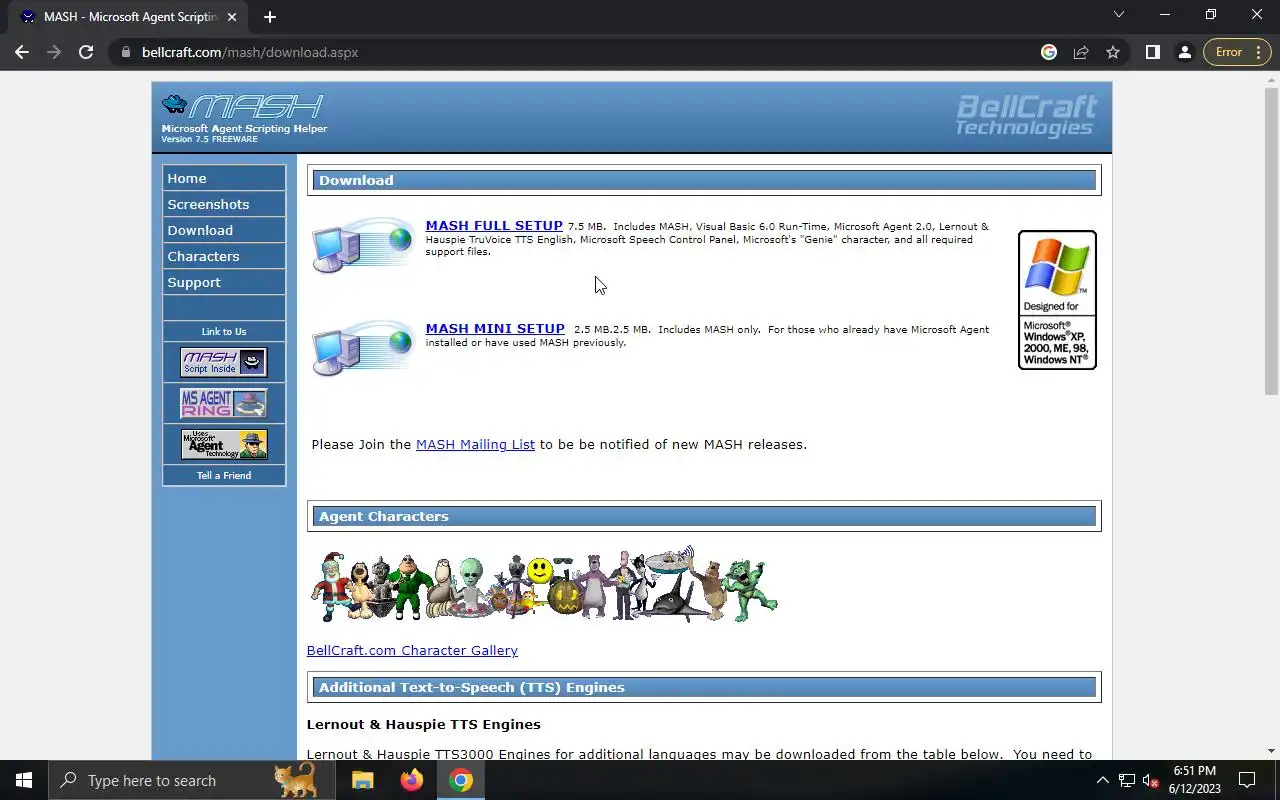This screenshot has height=800, width=1280.
Task: Go to the Home navigation item
Action: coord(224,178)
